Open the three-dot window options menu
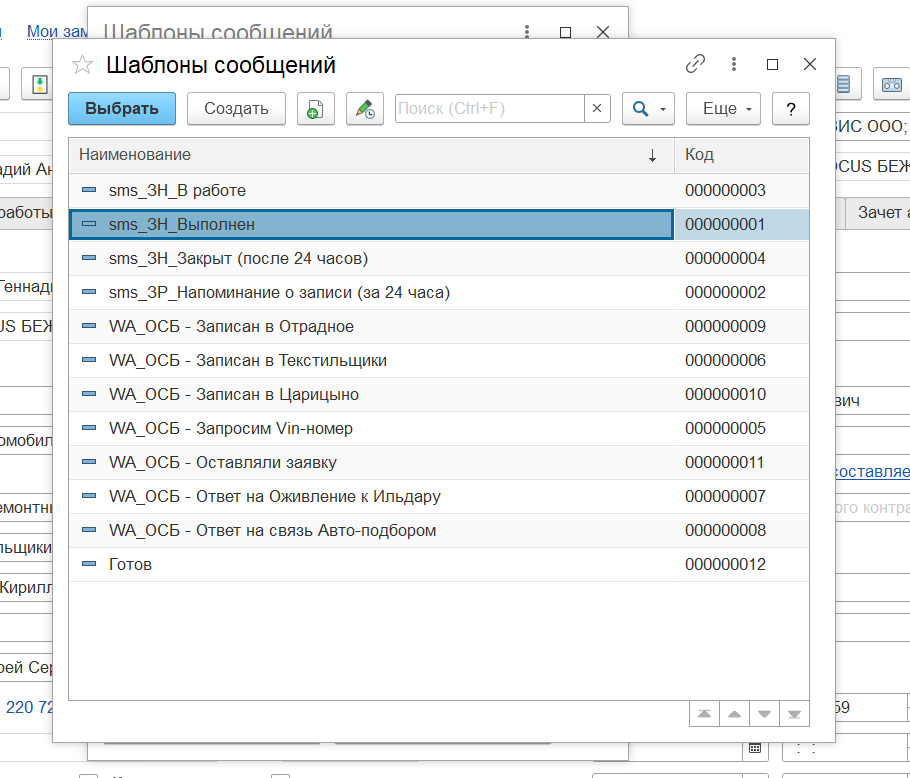This screenshot has width=910, height=778. click(x=735, y=64)
